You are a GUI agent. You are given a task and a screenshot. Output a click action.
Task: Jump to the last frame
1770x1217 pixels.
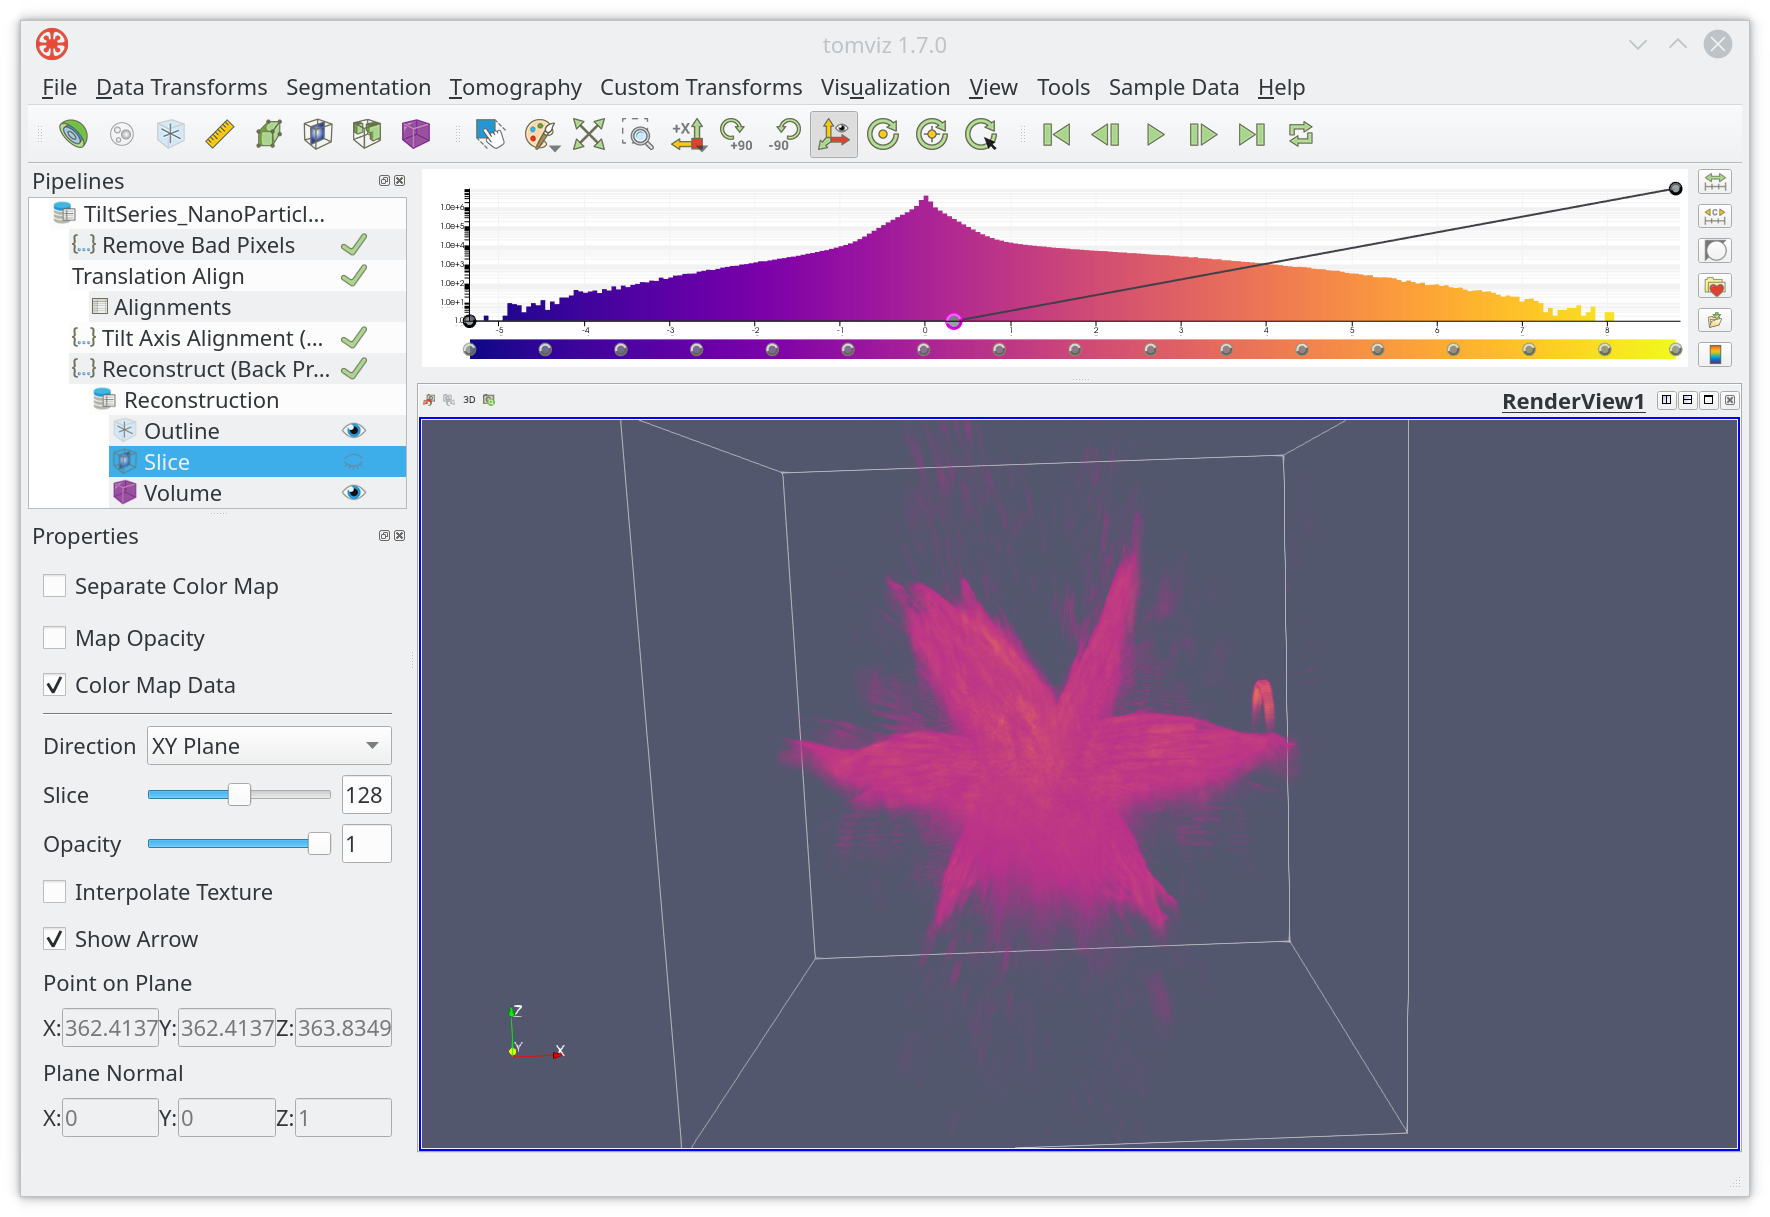pos(1252,134)
